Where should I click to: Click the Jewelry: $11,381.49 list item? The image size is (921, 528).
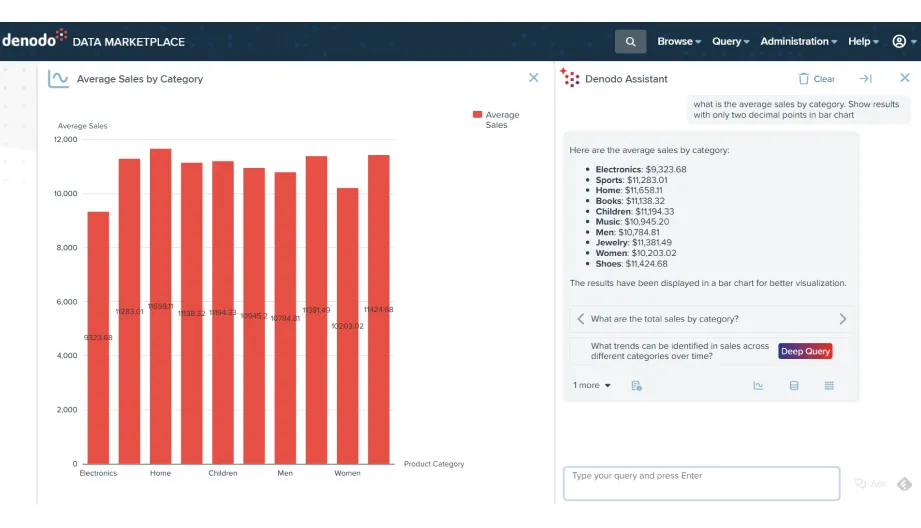point(633,243)
